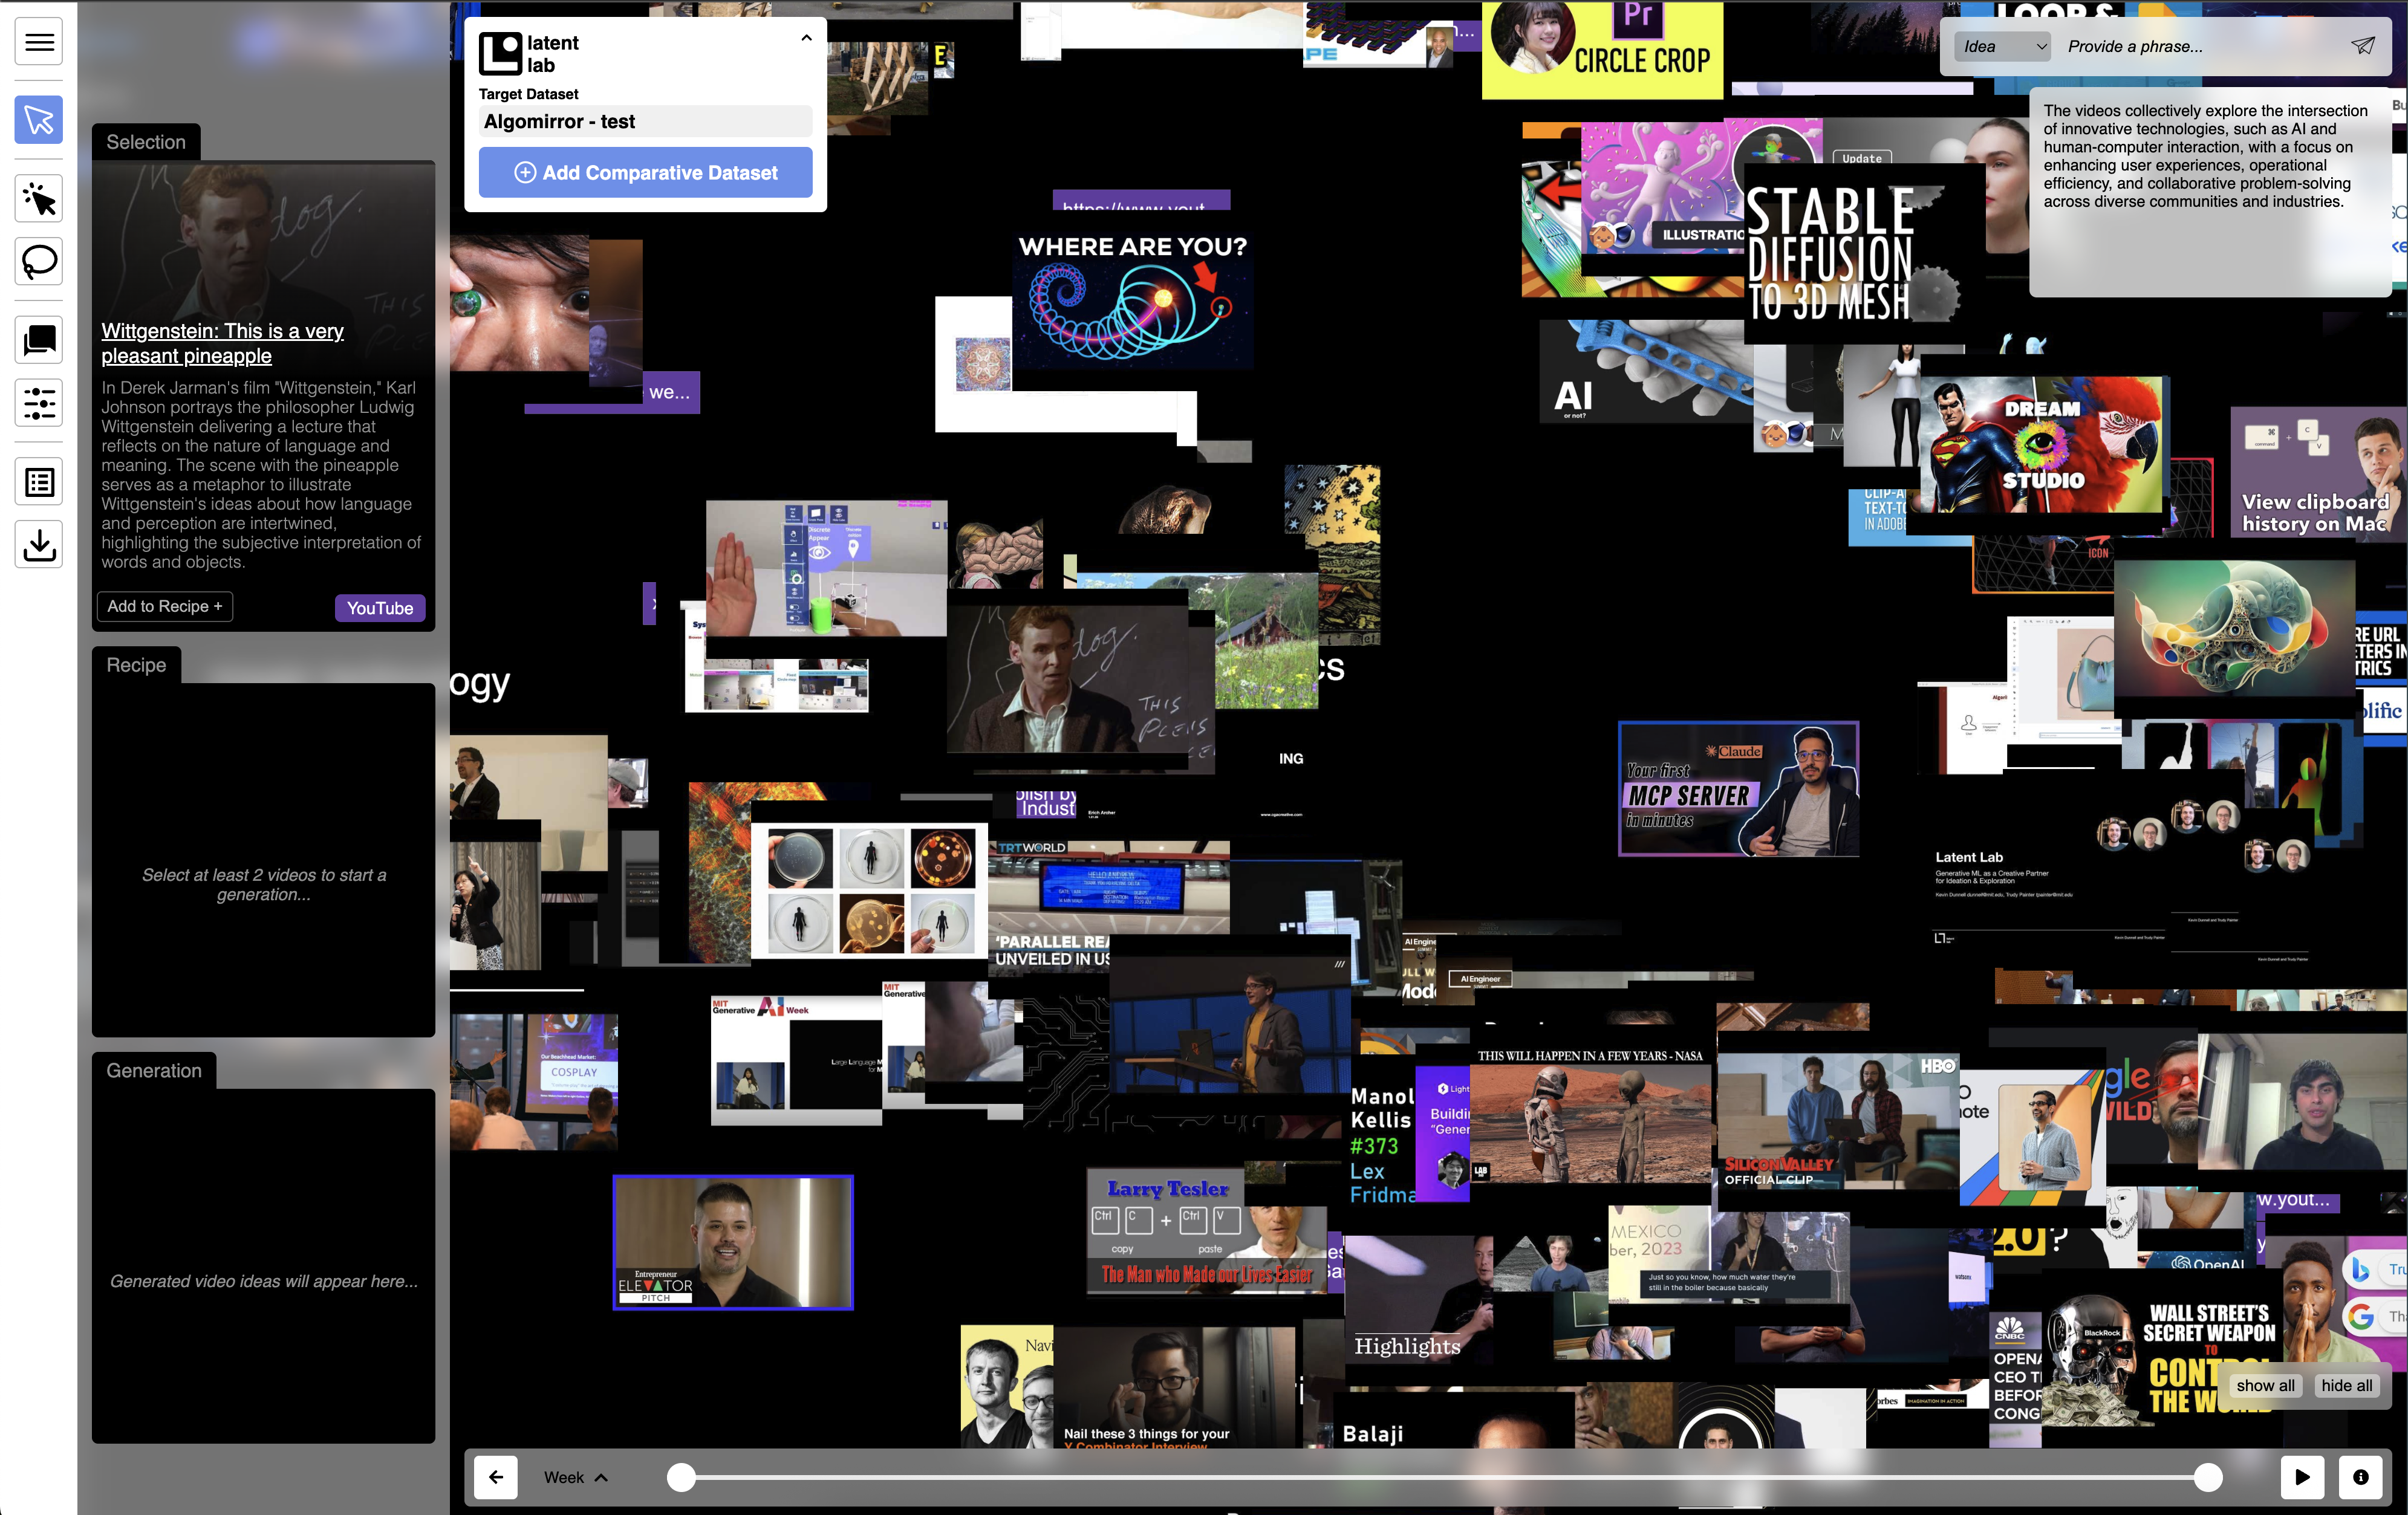Collapse the Week timeline selector
This screenshot has height=1515, width=2408.
pyautogui.click(x=601, y=1477)
